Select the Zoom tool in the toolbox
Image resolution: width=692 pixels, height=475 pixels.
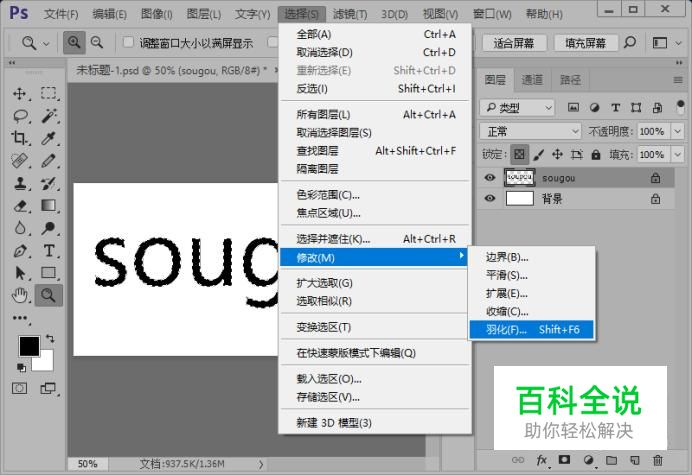(49, 295)
